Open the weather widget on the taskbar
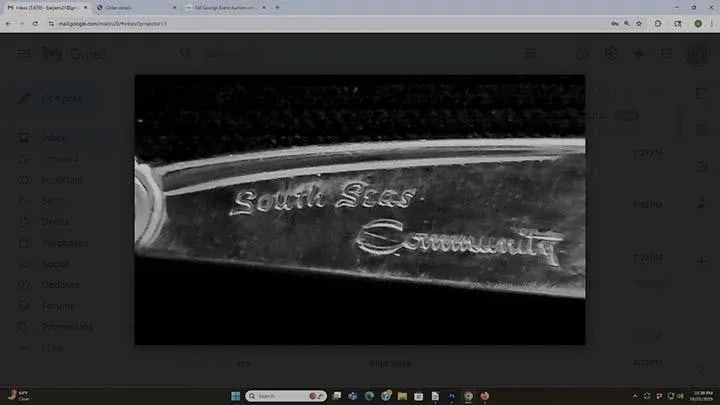The width and height of the screenshot is (720, 405). (19, 396)
